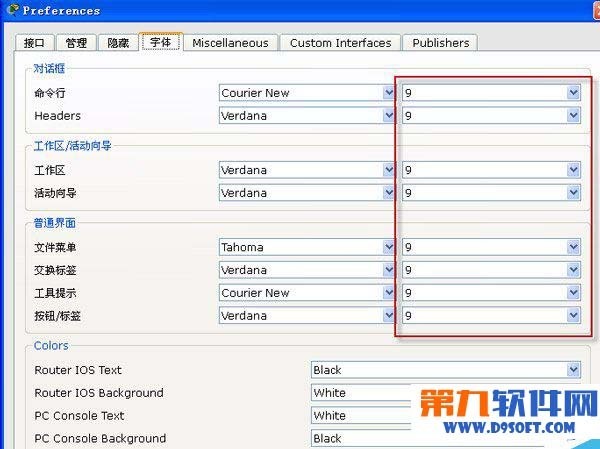Switch to the Publishers tab
This screenshot has height=449, width=600.
(440, 43)
